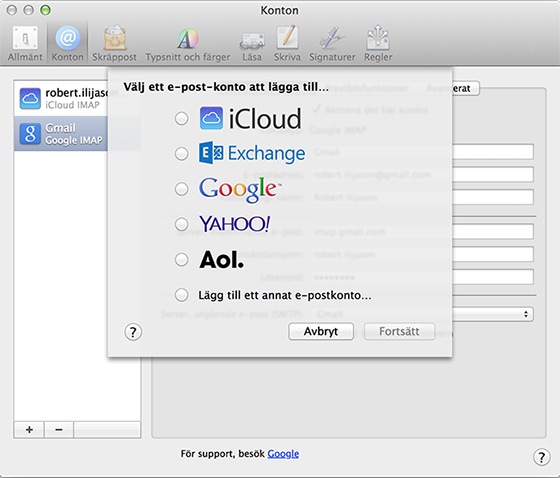Choose the Exchange radio button

point(181,154)
